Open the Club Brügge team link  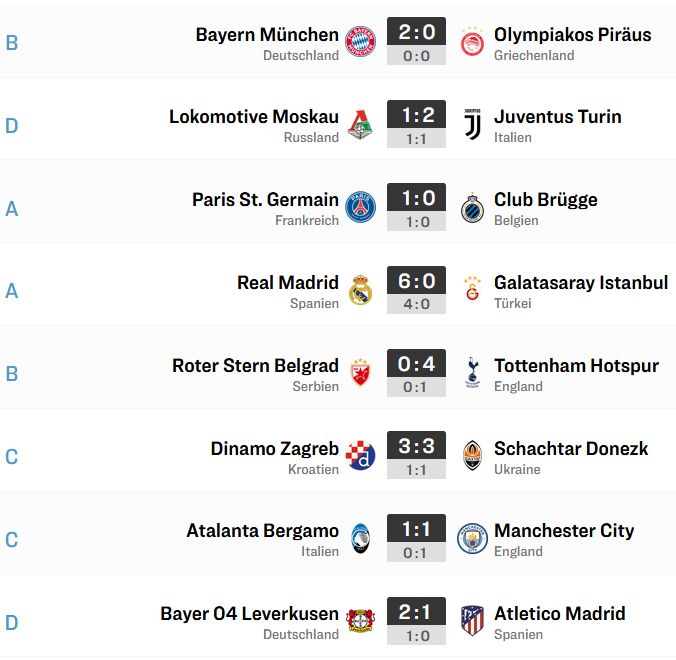point(546,200)
